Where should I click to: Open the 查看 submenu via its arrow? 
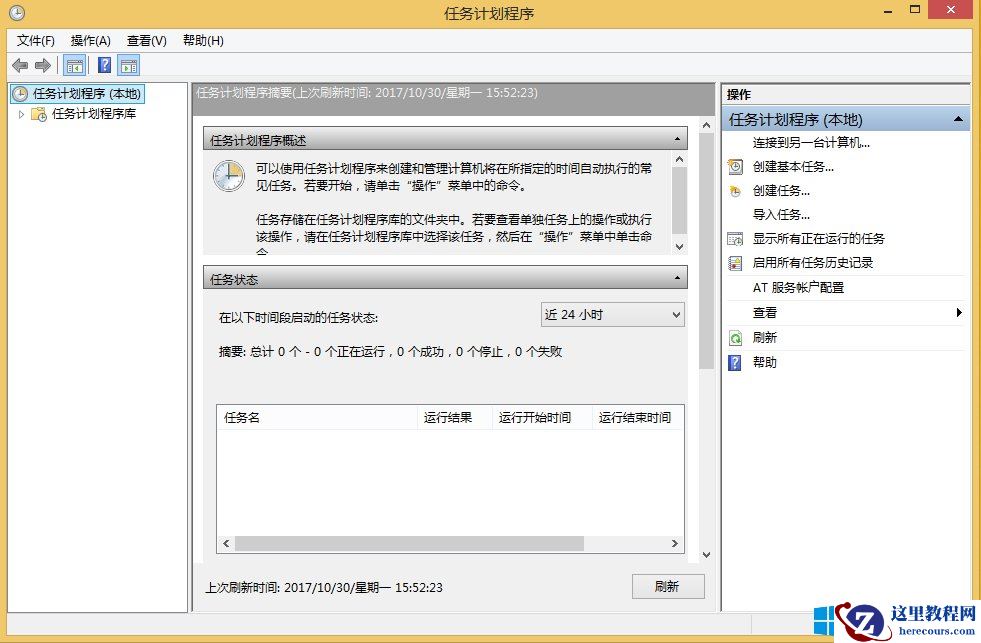[x=959, y=312]
